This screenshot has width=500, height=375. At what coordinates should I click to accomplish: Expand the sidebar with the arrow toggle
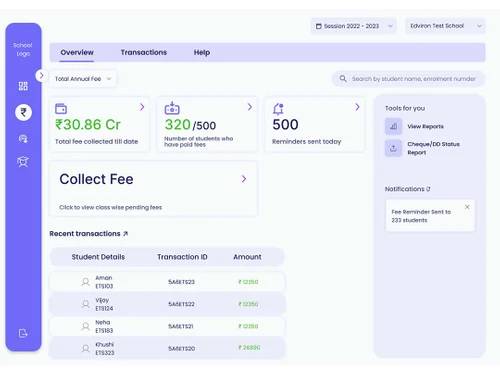tap(41, 76)
